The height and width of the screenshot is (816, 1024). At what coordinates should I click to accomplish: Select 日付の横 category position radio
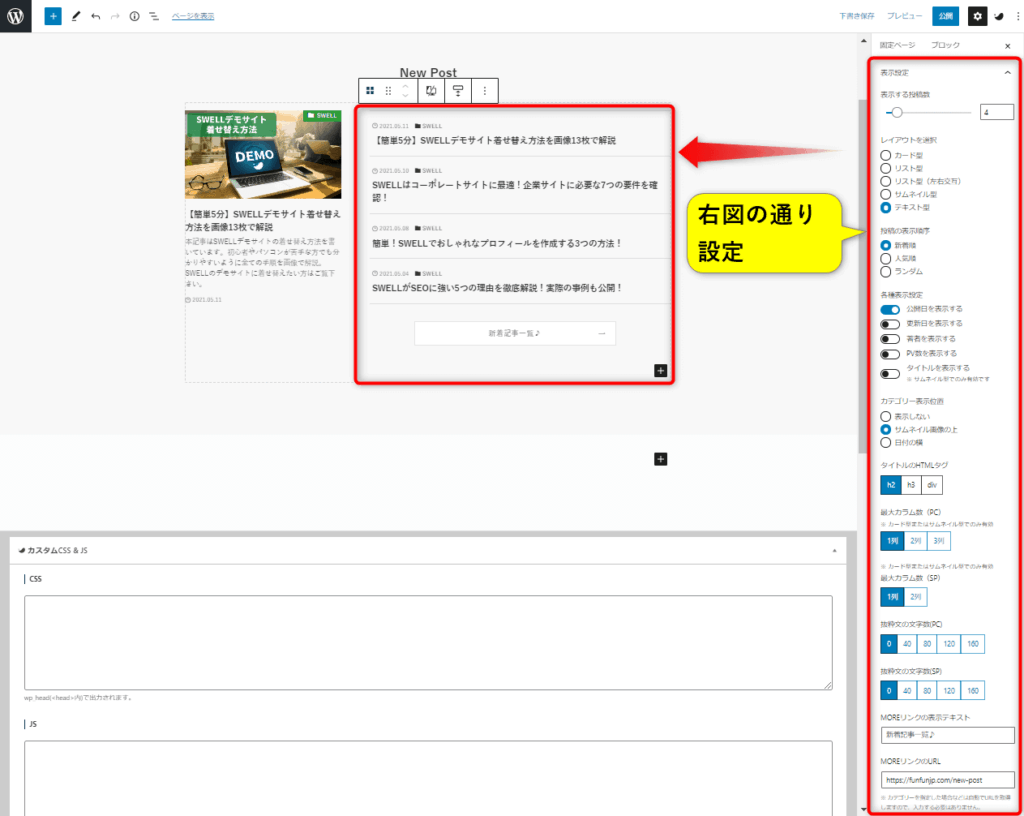click(x=886, y=443)
